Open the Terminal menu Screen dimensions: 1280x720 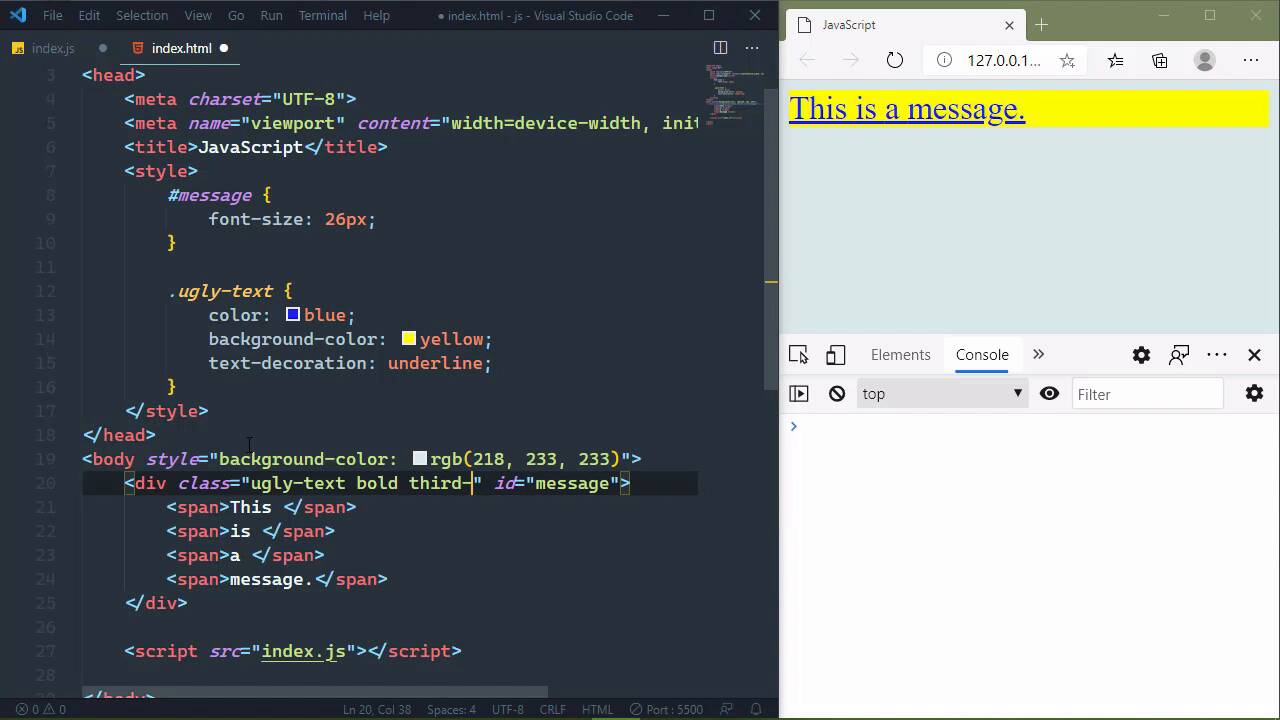[323, 16]
